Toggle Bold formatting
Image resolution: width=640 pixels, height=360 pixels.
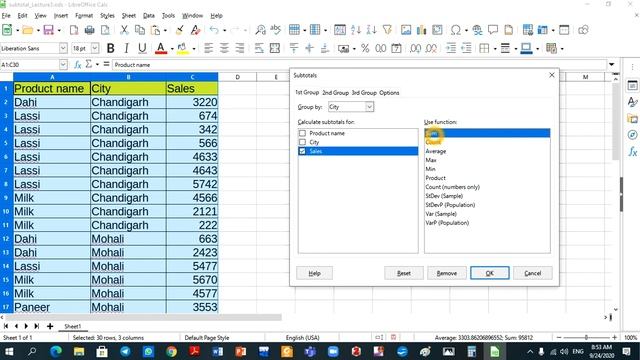[x=110, y=49]
